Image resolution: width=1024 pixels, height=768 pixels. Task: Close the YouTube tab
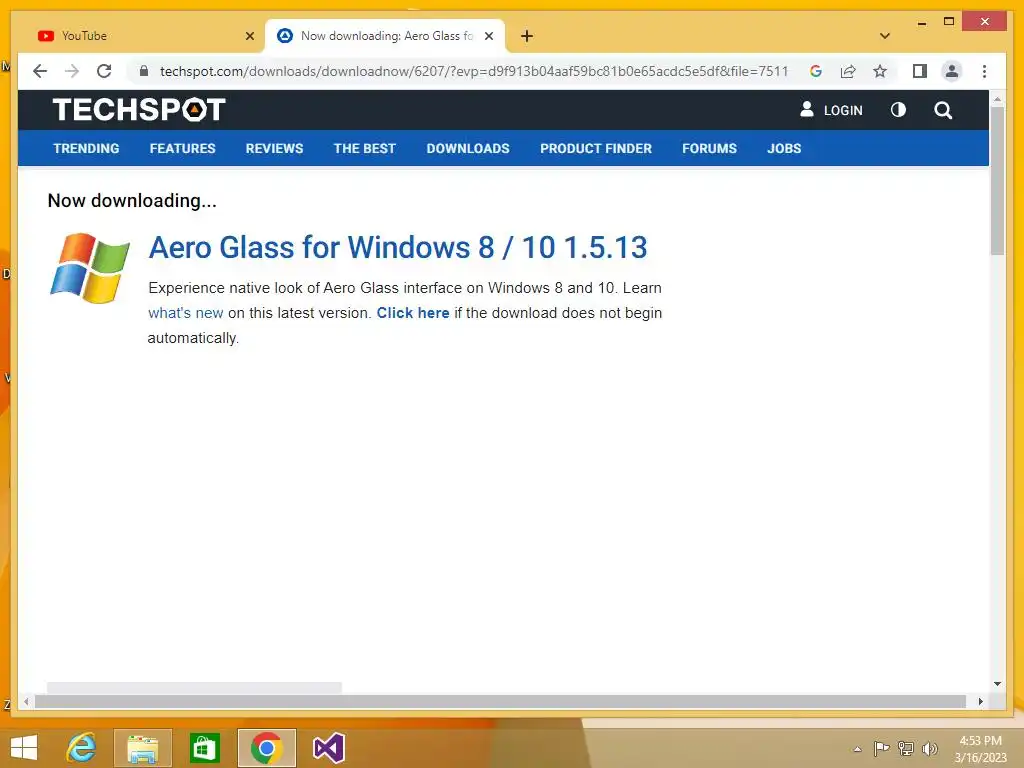[249, 36]
